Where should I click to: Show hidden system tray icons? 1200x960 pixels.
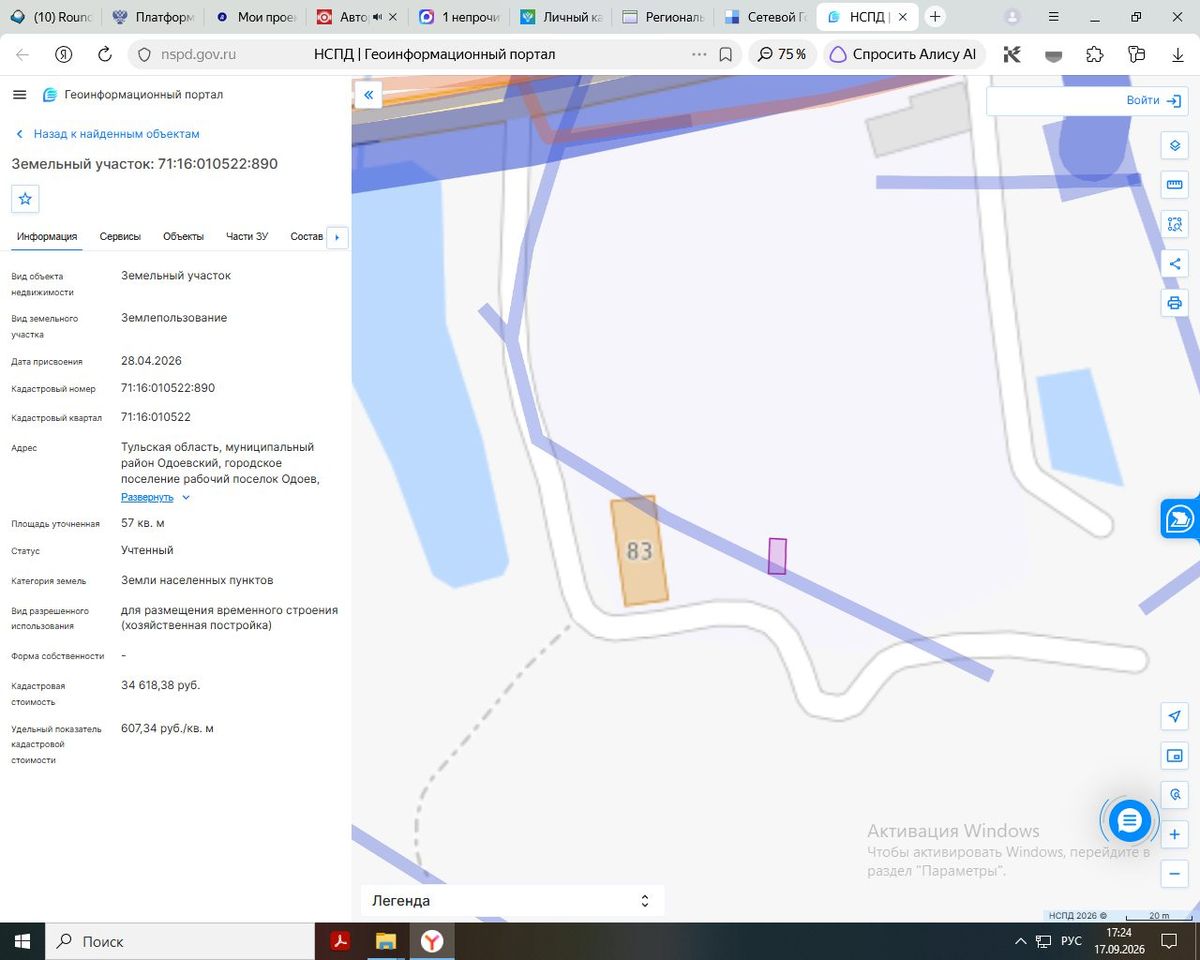1020,941
